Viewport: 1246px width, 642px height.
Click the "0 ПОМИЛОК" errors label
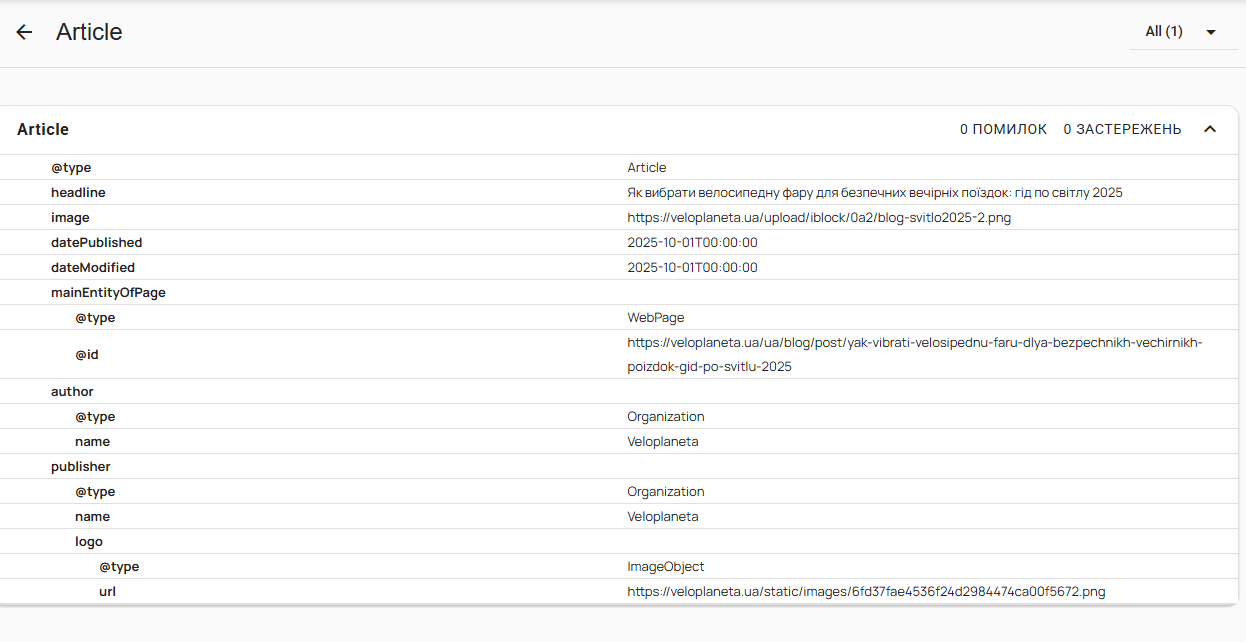[x=1003, y=129]
